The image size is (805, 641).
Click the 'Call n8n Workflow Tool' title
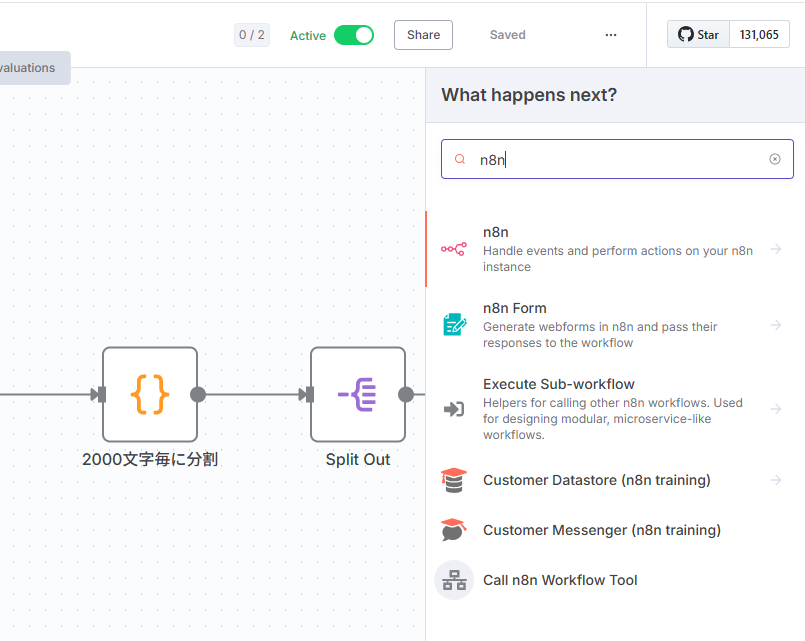[560, 580]
